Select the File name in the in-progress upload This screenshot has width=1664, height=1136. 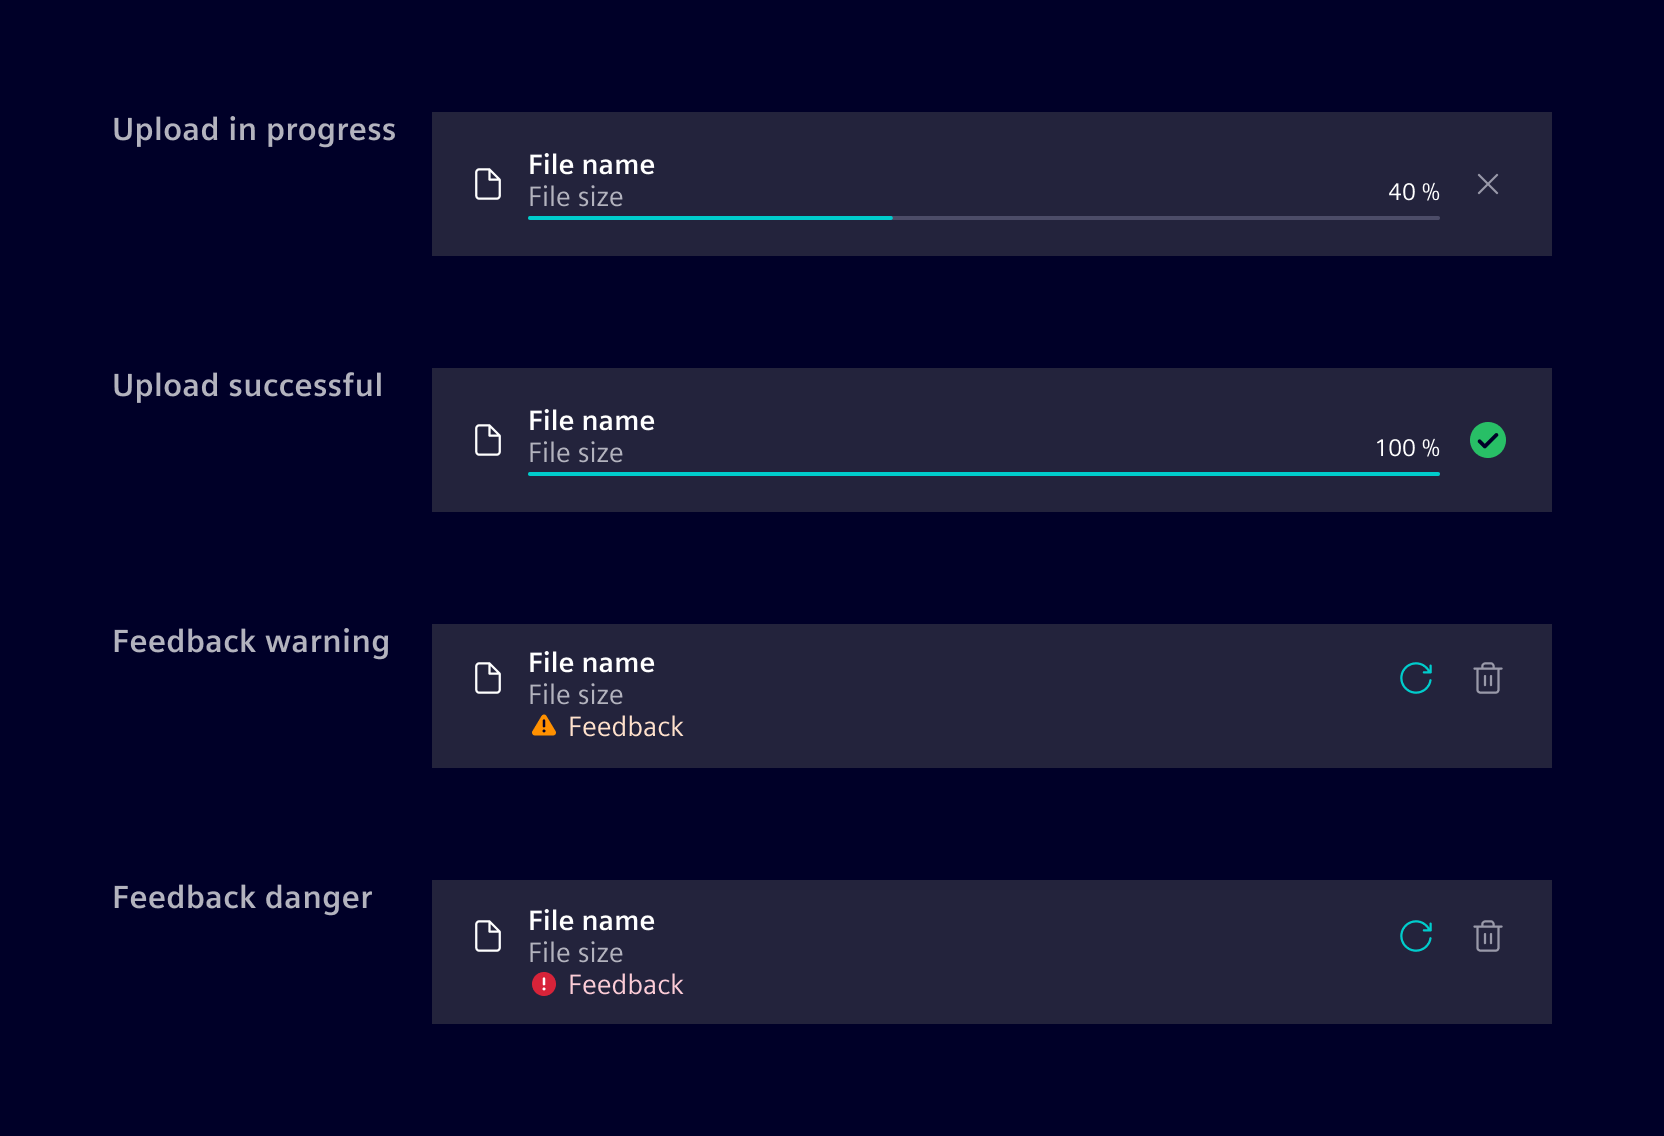591,165
